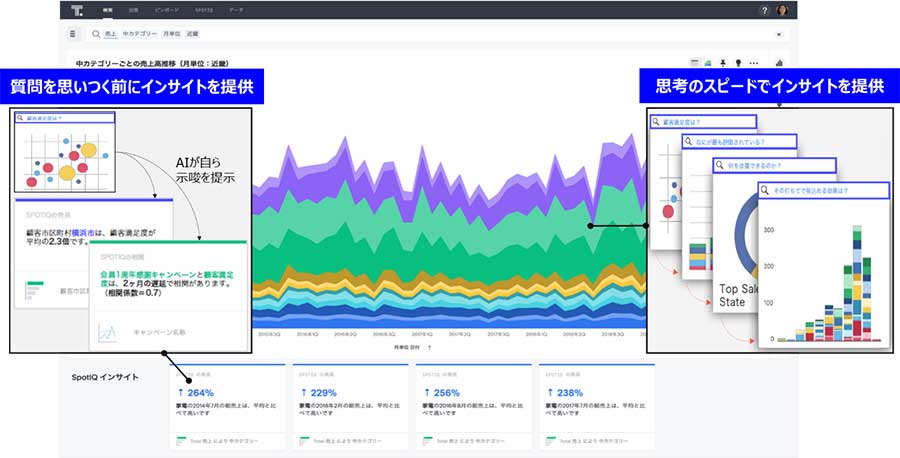
Task: Click the magnifier icon in main search bar
Action: coord(96,34)
